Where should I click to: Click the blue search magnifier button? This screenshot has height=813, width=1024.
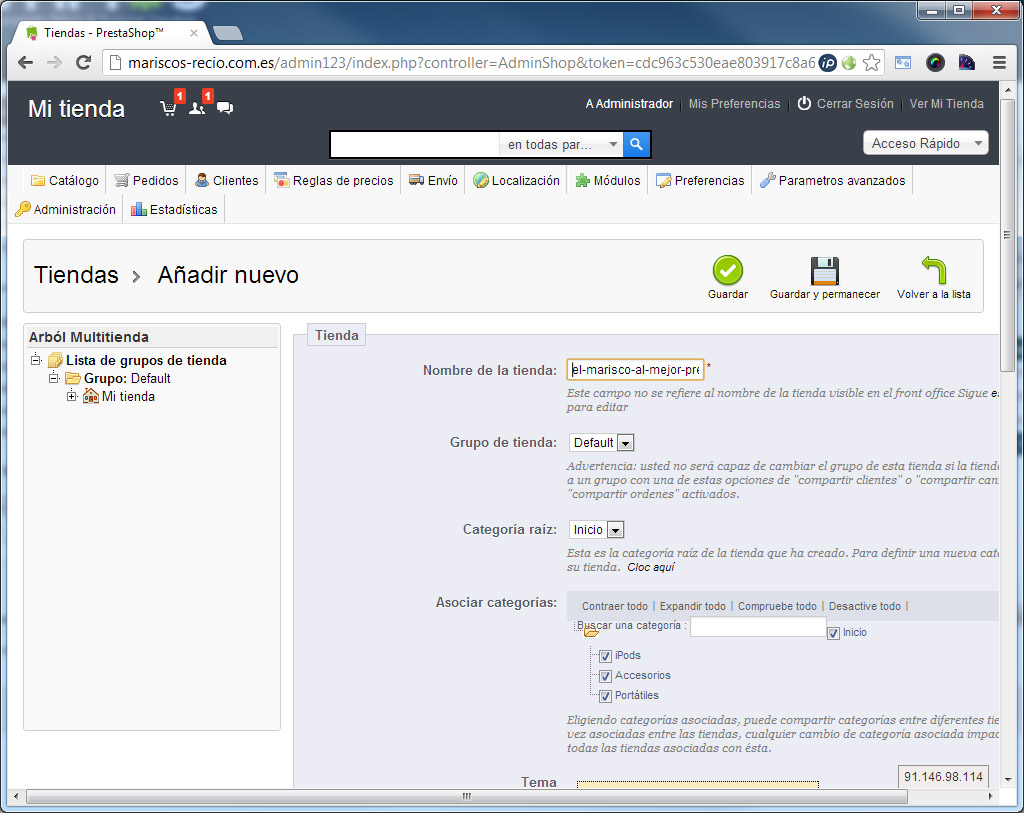[637, 145]
